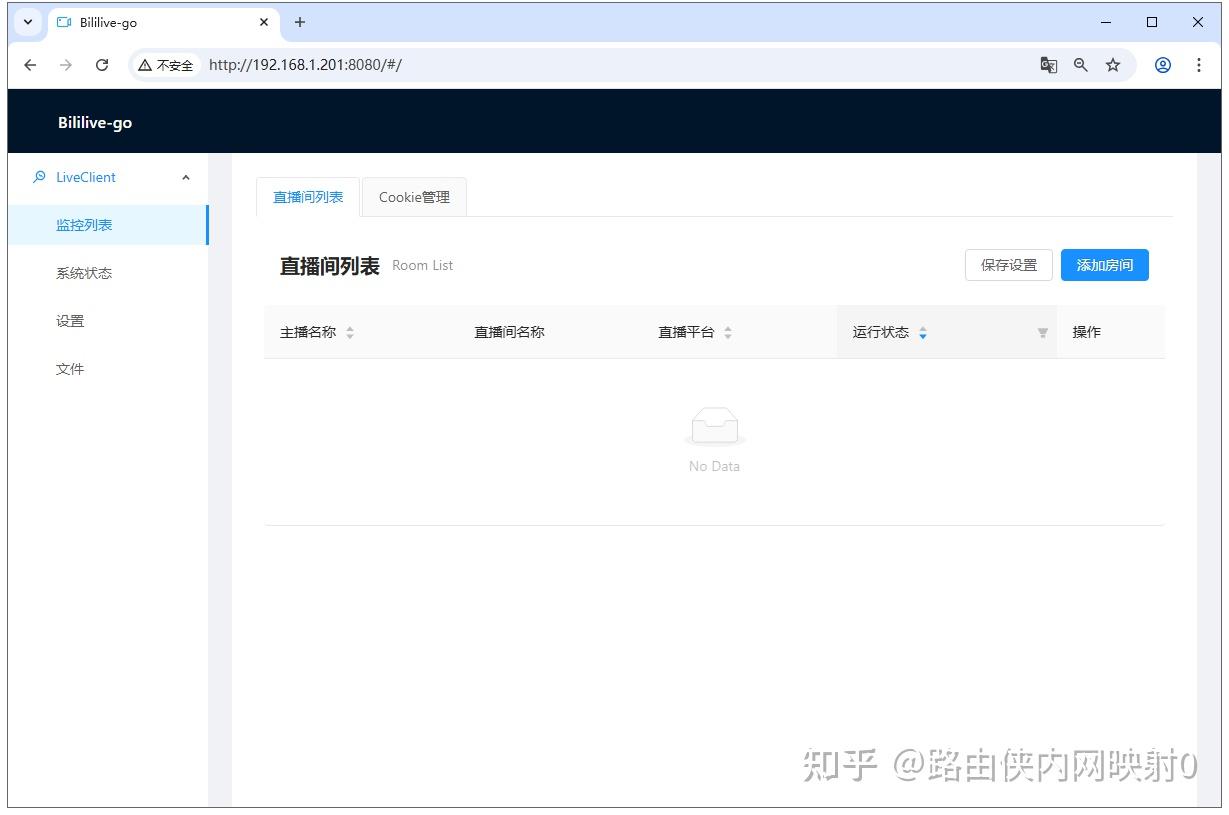Click the zoom magnifier icon in address bar
The image size is (1229, 815).
tap(1080, 65)
